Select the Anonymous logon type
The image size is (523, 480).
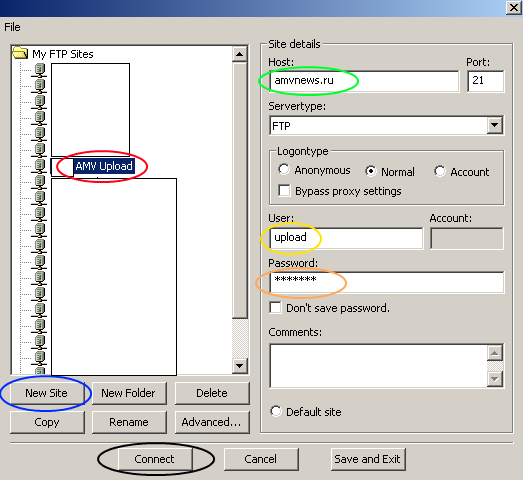(284, 169)
